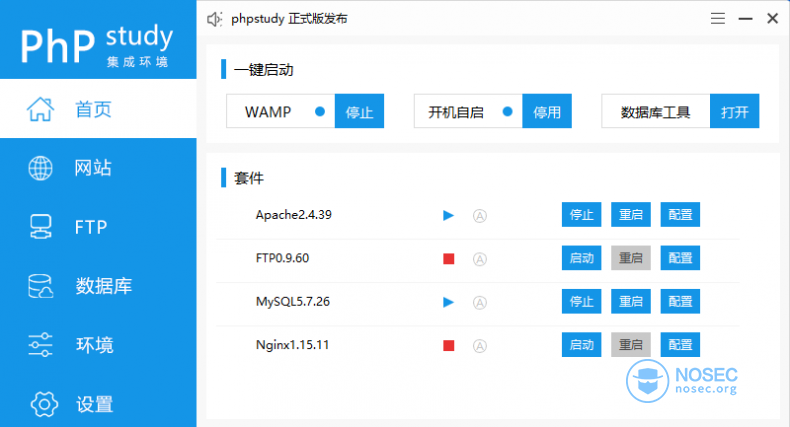Viewport: 790px width, 427px height.
Task: Open the hamburger menu icon
Action: [718, 19]
